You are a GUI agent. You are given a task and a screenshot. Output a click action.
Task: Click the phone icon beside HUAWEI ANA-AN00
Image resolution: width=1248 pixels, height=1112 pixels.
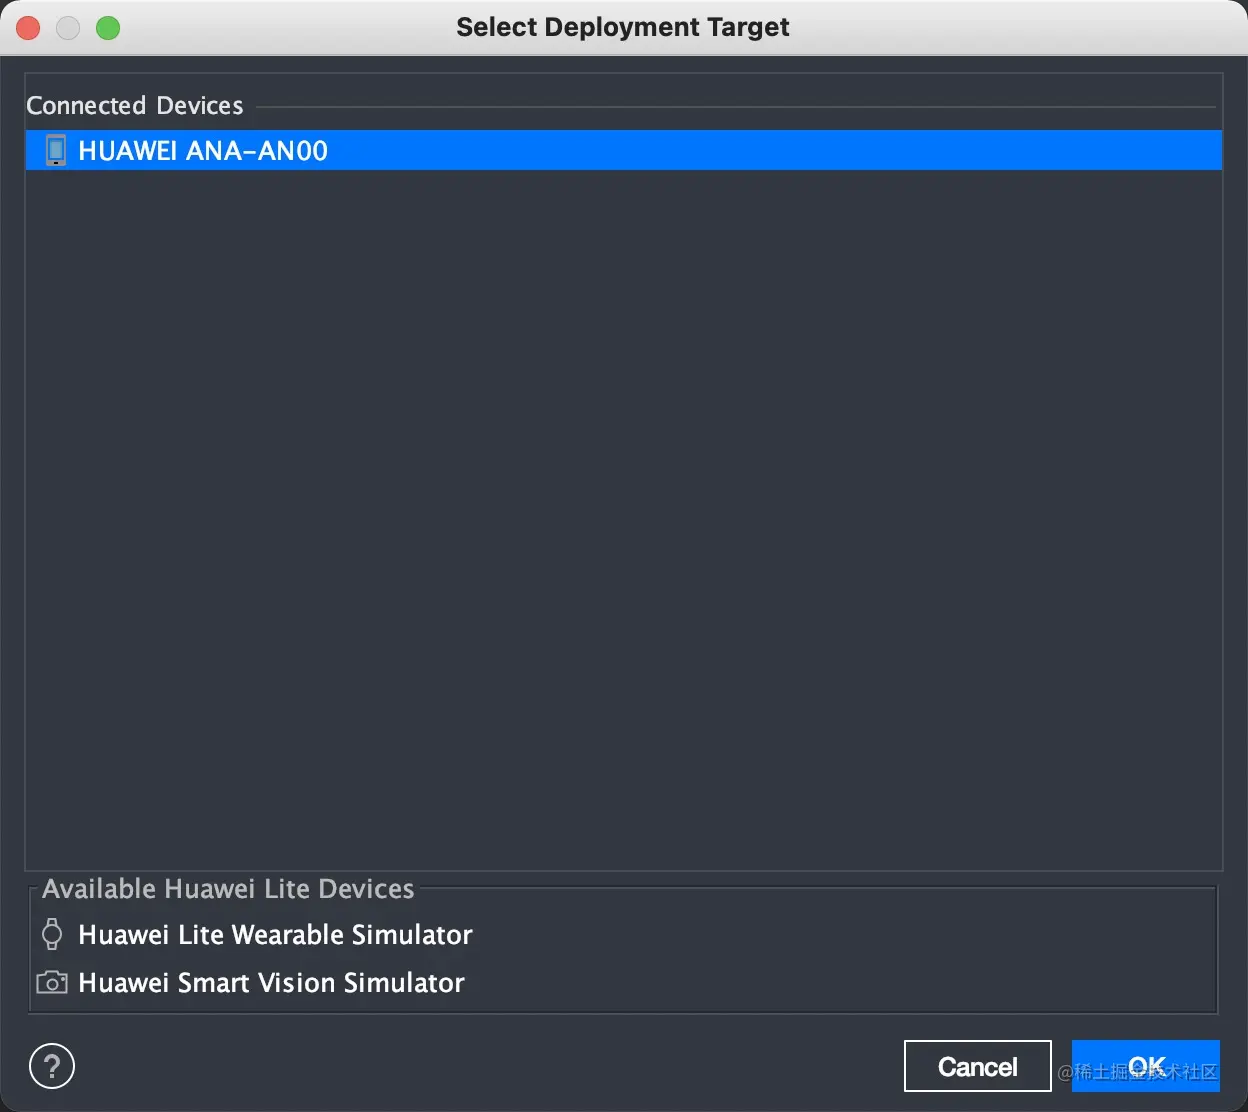(56, 150)
